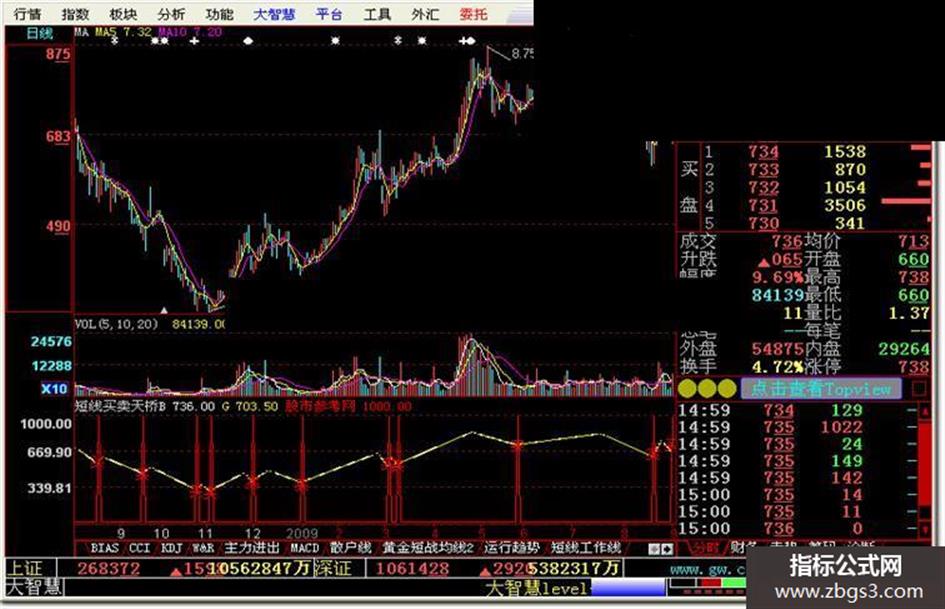Click the 日线 period label
Screen dimensions: 945x609
[x=39, y=33]
